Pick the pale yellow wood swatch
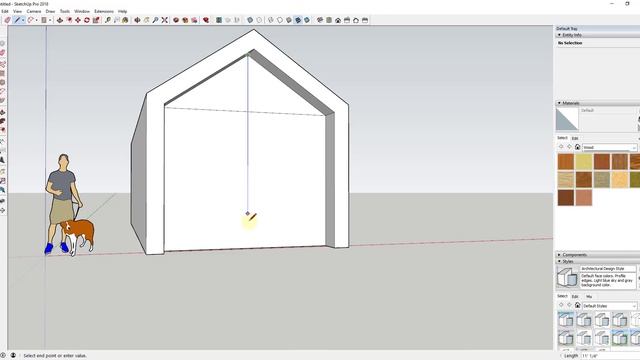The height and width of the screenshot is (360, 640). [584, 162]
